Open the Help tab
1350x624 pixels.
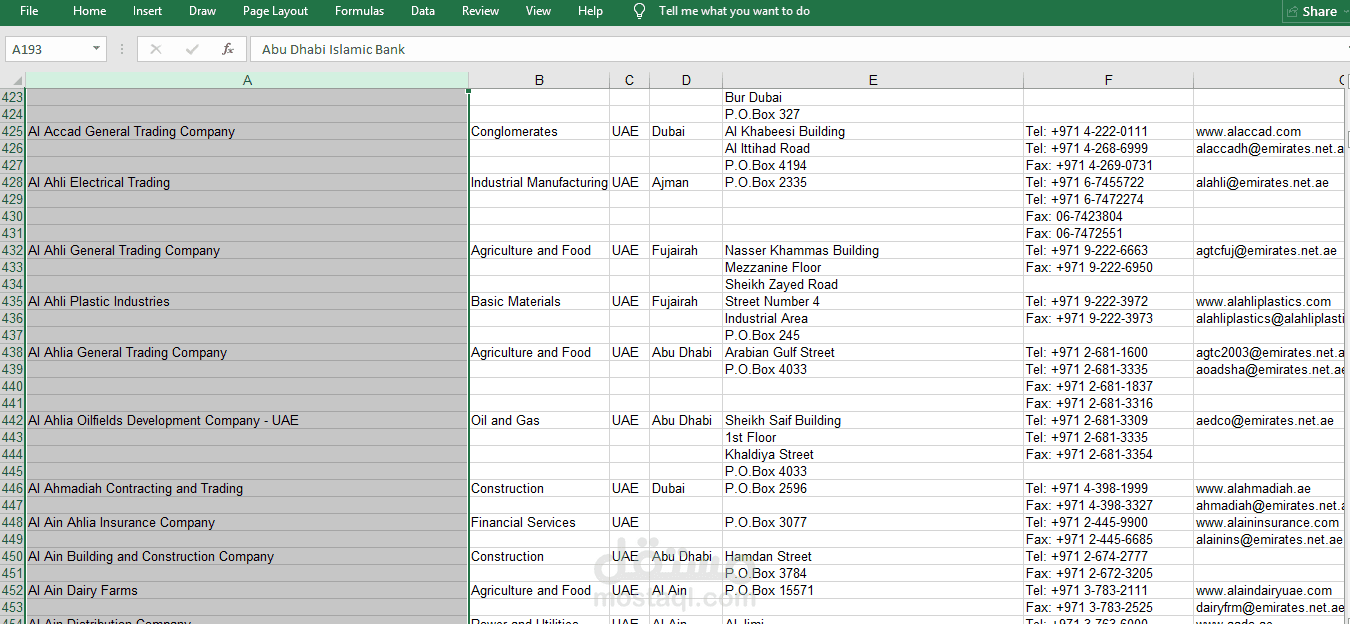590,11
